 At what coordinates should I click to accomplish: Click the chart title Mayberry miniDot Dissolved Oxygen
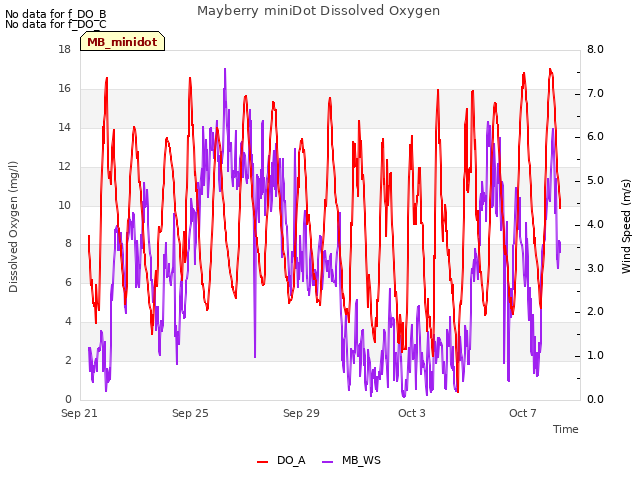(318, 11)
